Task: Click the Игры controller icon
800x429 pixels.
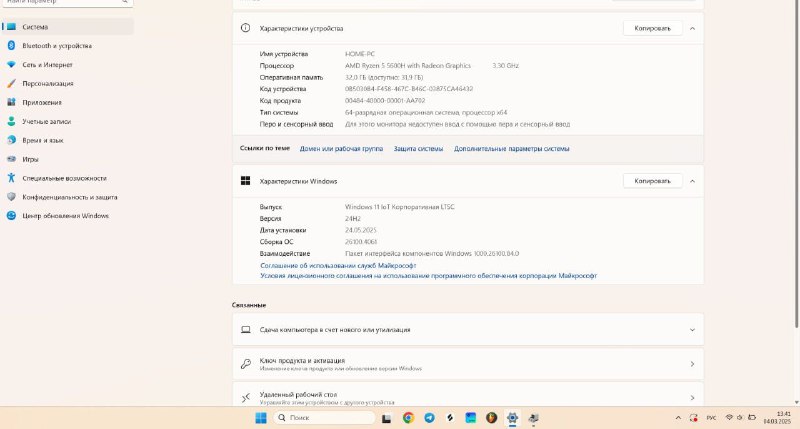Action: (x=11, y=159)
